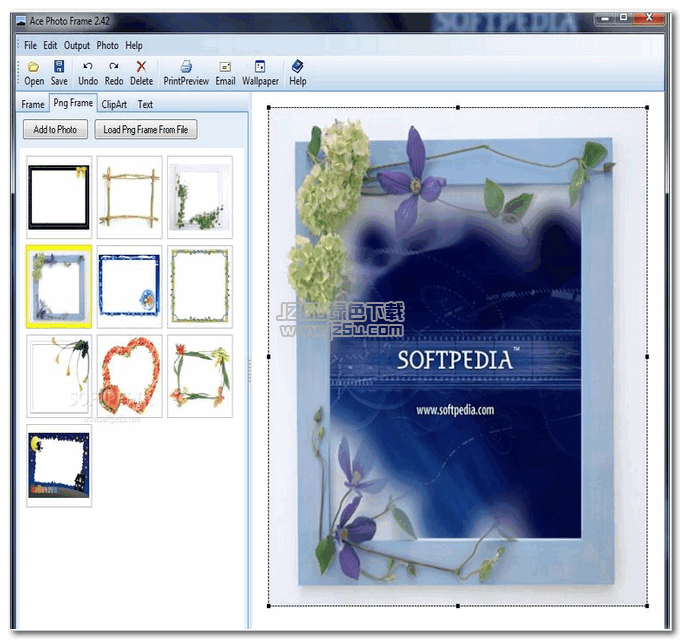
Task: Open the Help menu
Action: coord(134,45)
